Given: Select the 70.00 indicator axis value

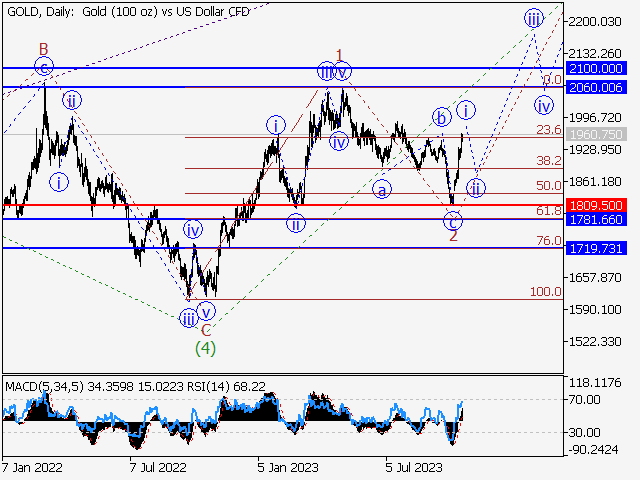Looking at the screenshot, I should pos(584,400).
